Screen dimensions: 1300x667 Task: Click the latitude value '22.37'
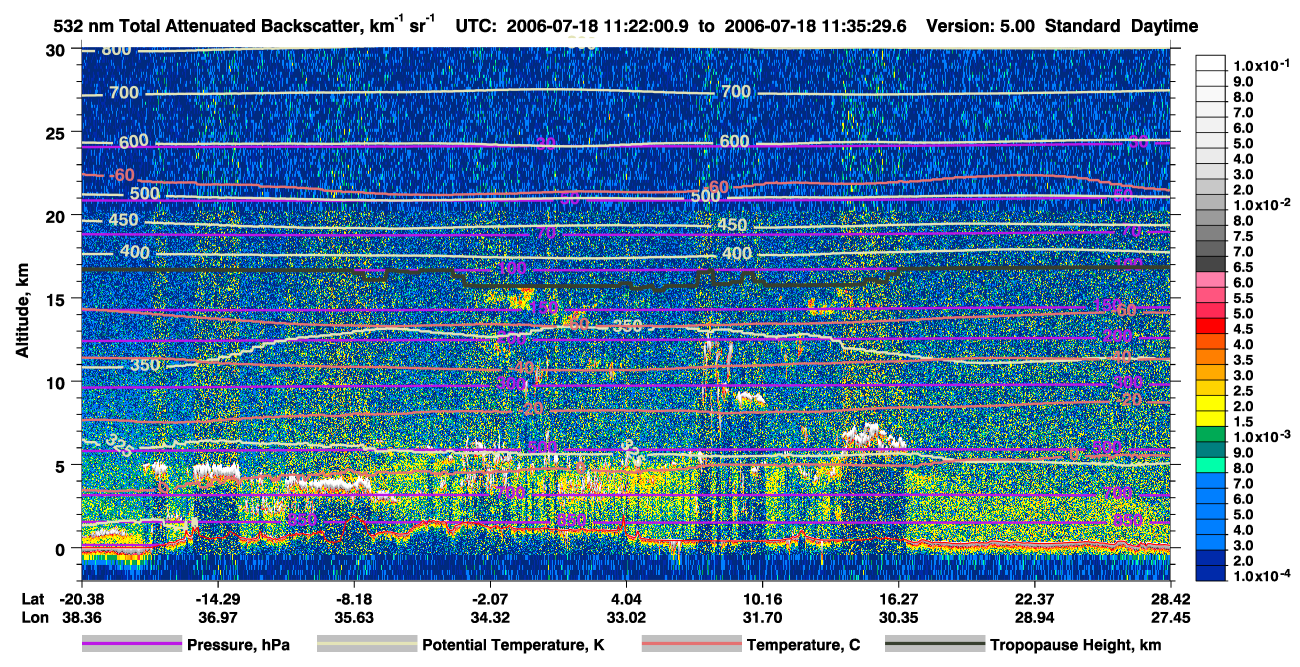pyautogui.click(x=1035, y=599)
